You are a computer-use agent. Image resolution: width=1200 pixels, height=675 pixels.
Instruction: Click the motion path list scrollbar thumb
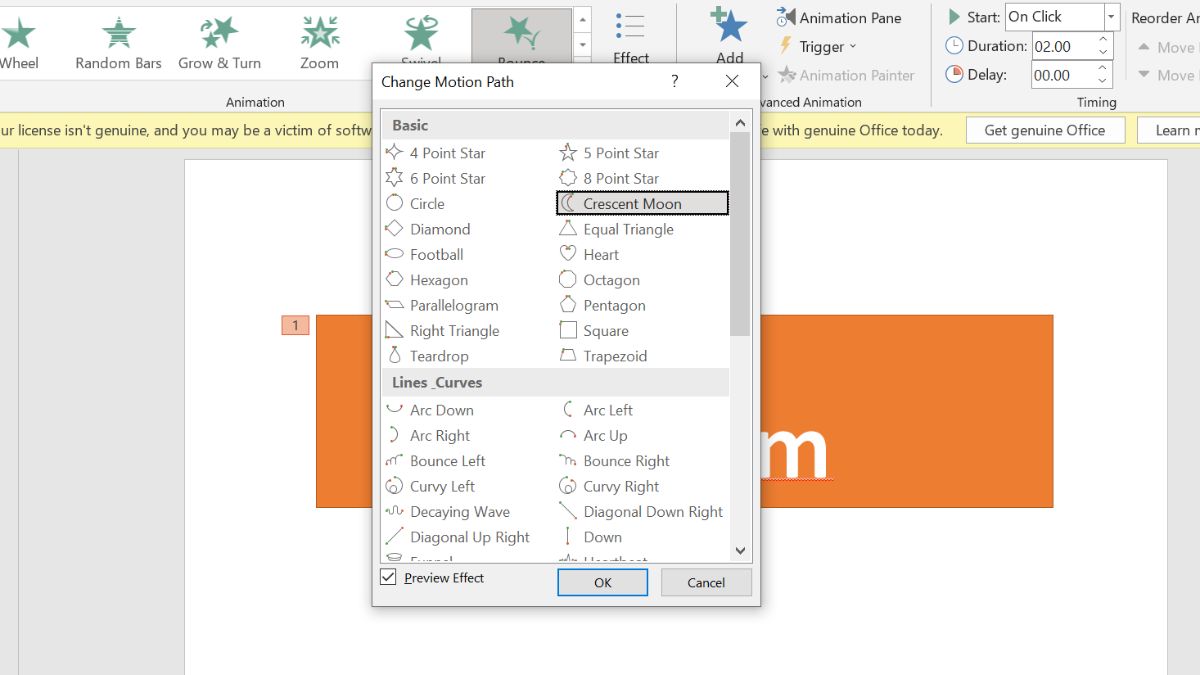[x=740, y=234]
